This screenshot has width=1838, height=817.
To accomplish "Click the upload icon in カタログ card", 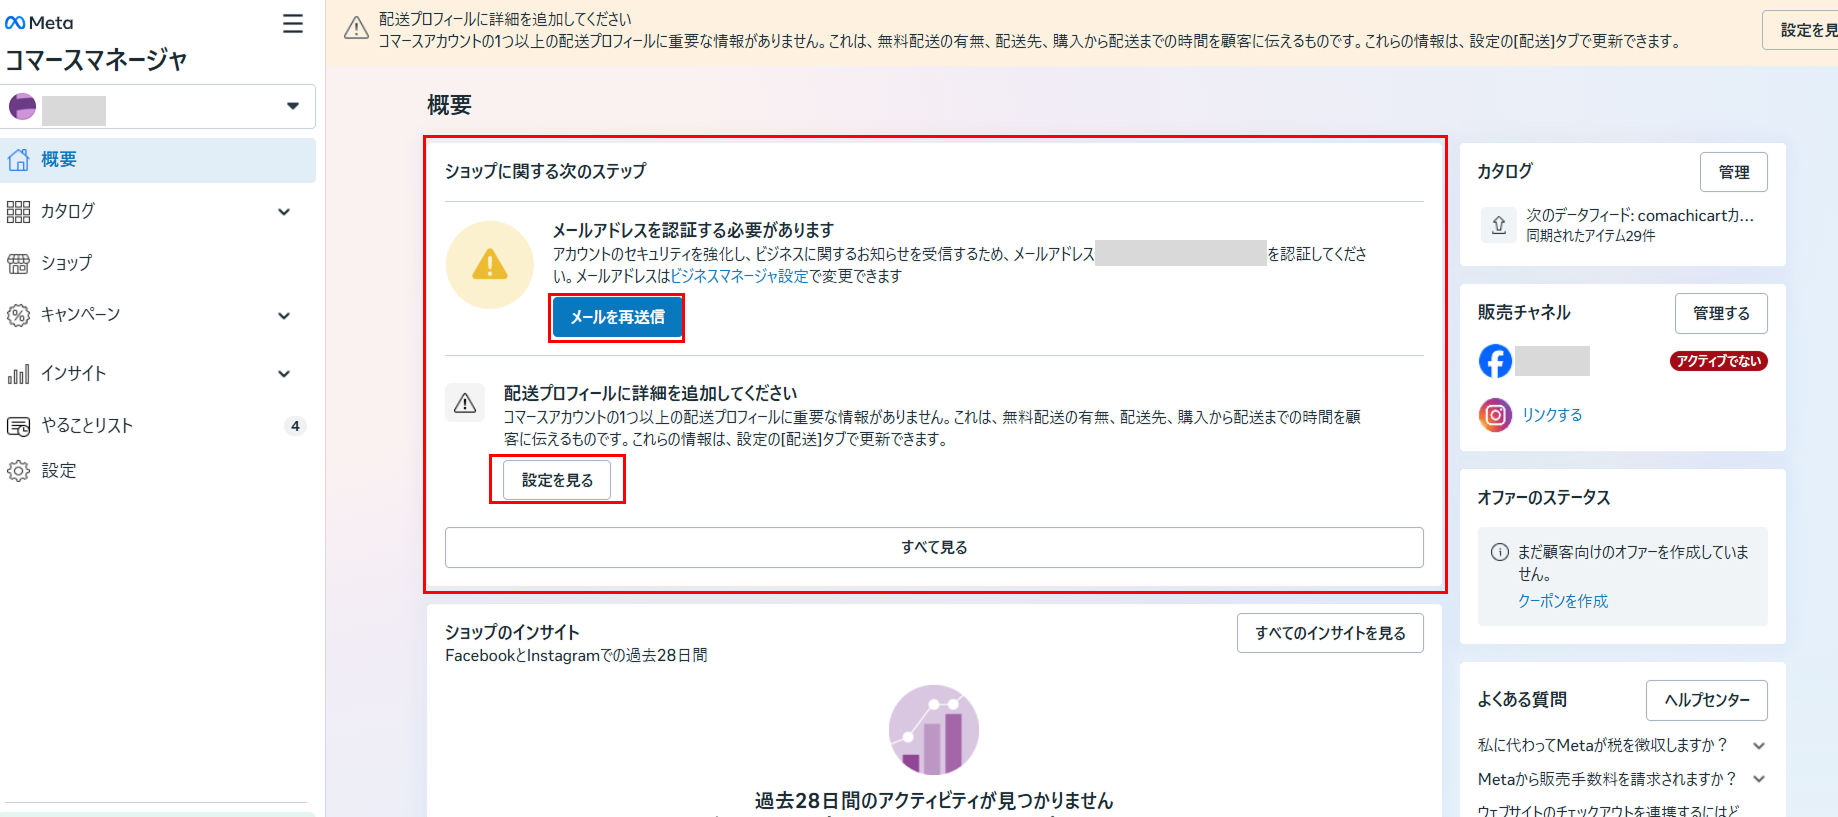I will coord(1499,225).
